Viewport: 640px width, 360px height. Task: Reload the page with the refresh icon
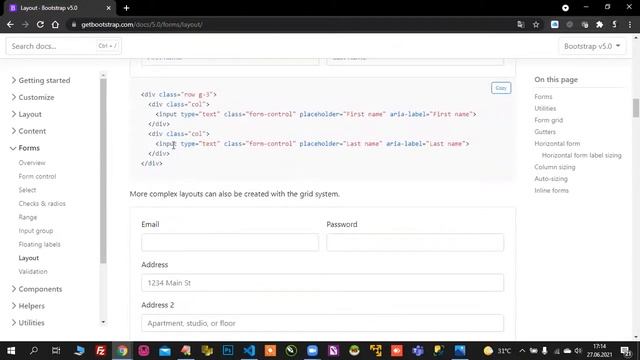pyautogui.click(x=40, y=24)
